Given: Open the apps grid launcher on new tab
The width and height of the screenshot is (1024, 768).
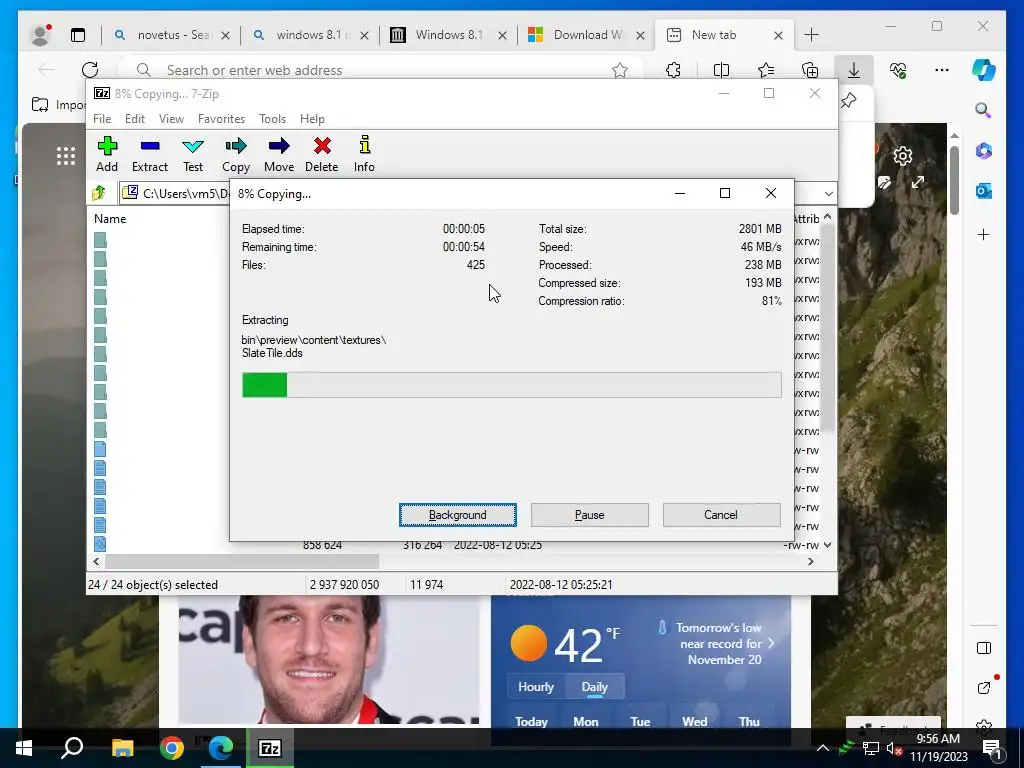Looking at the screenshot, I should (65, 155).
